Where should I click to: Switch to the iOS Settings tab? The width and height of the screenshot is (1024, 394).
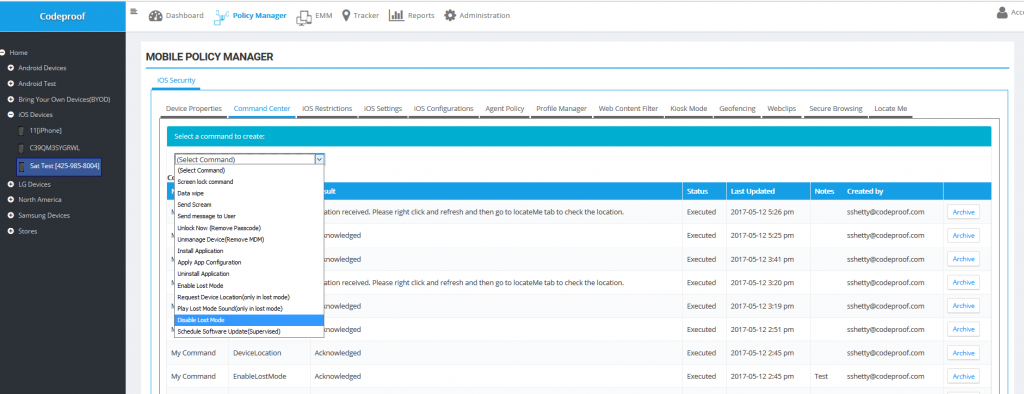(x=383, y=108)
